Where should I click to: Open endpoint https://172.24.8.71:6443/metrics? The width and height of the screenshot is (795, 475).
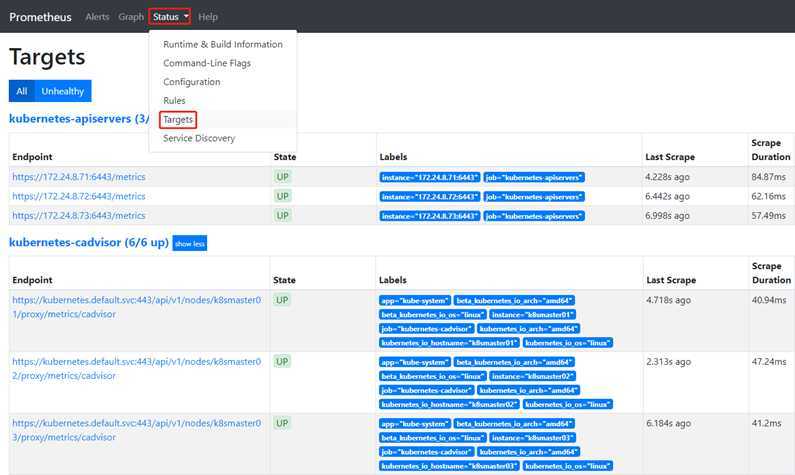78,177
